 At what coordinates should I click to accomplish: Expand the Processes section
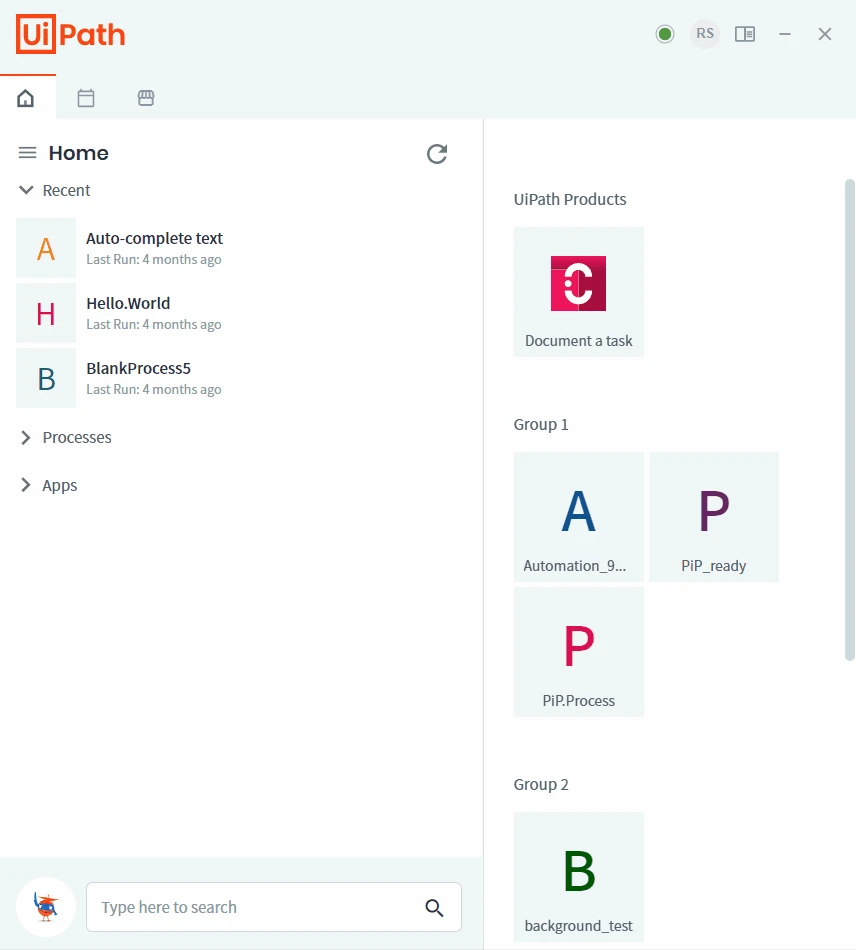tap(25, 437)
